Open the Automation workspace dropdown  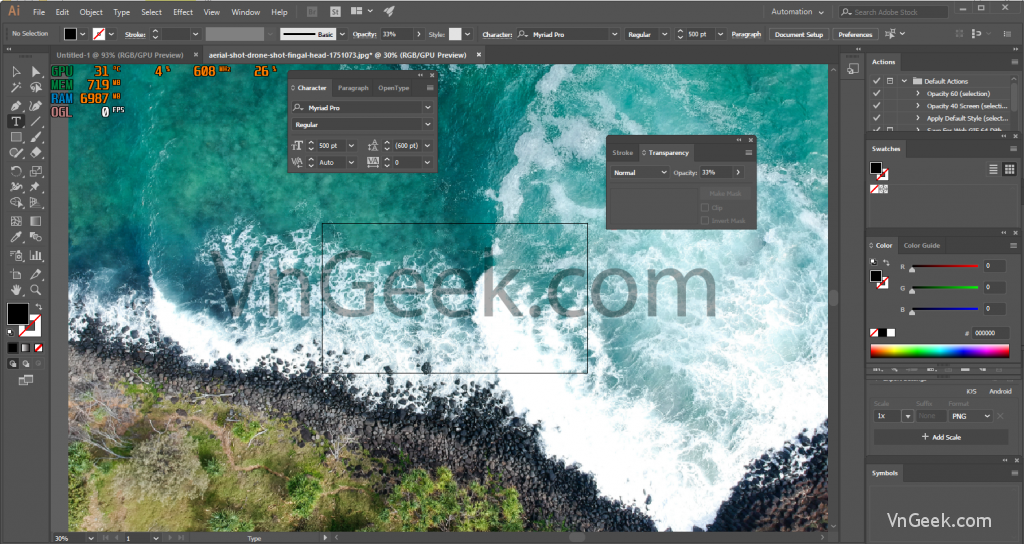click(797, 12)
